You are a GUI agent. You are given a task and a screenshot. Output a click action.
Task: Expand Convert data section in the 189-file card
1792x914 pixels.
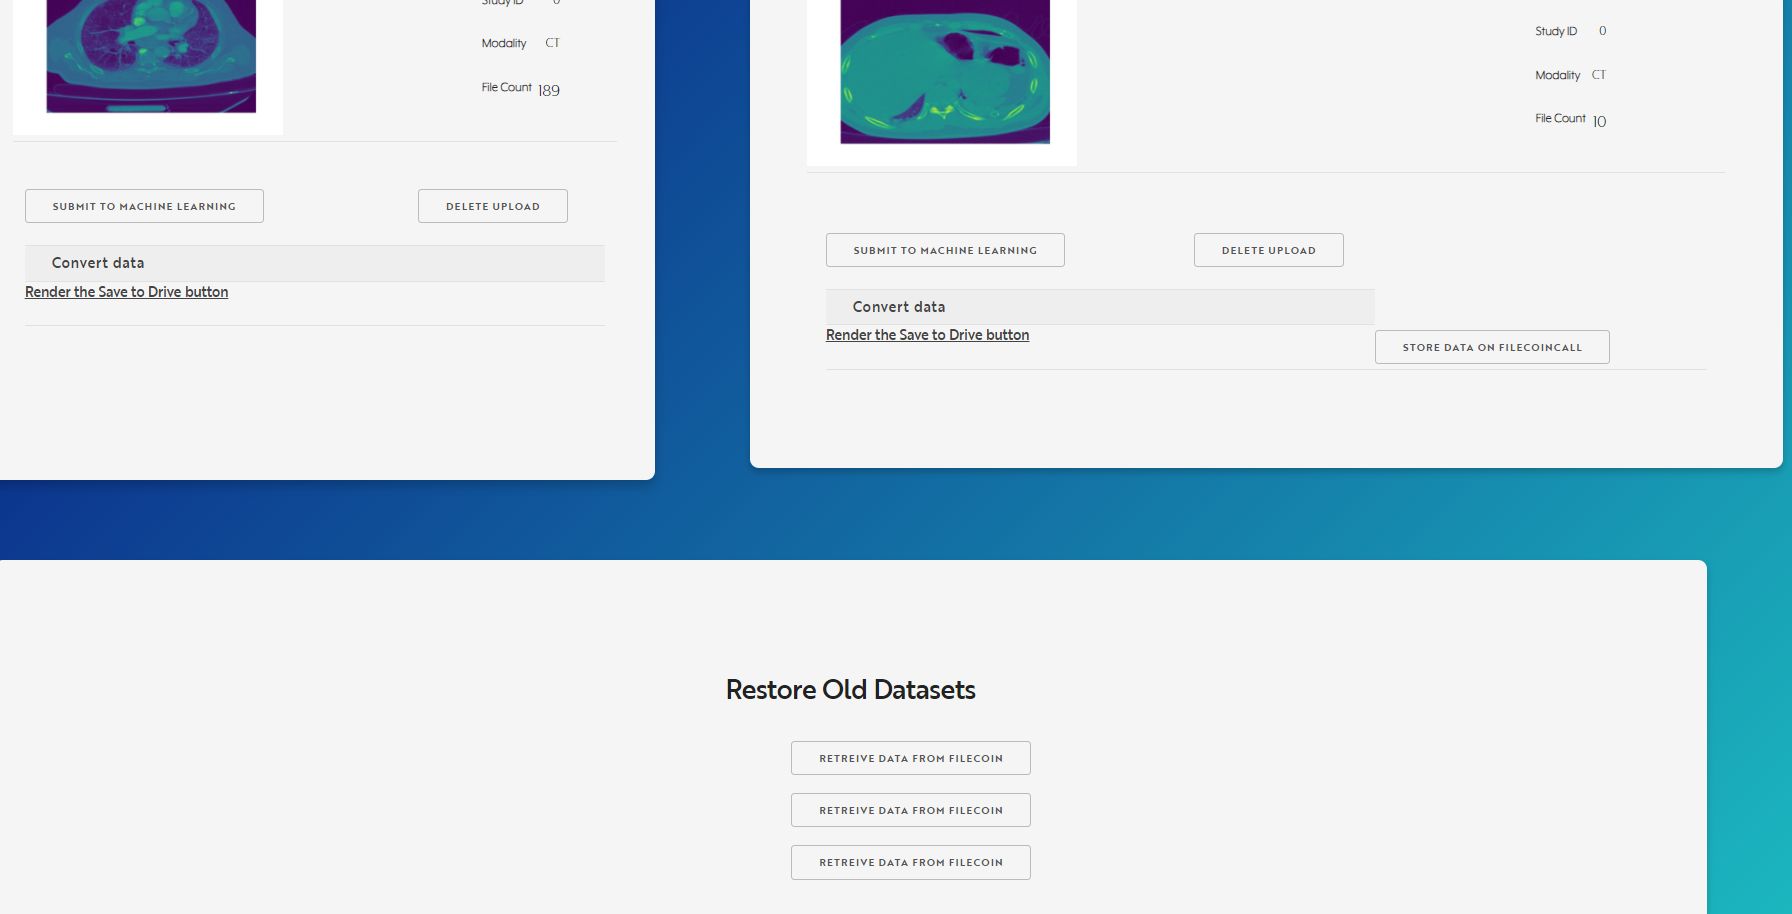tap(315, 263)
